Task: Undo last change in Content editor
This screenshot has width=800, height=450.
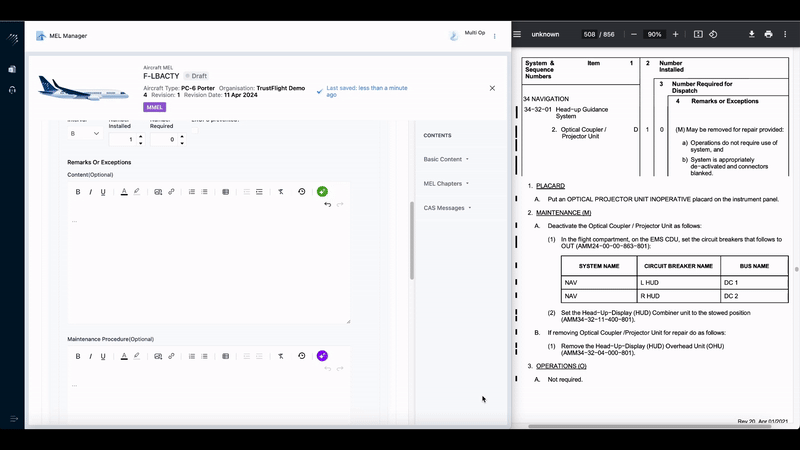Action: pos(328,204)
